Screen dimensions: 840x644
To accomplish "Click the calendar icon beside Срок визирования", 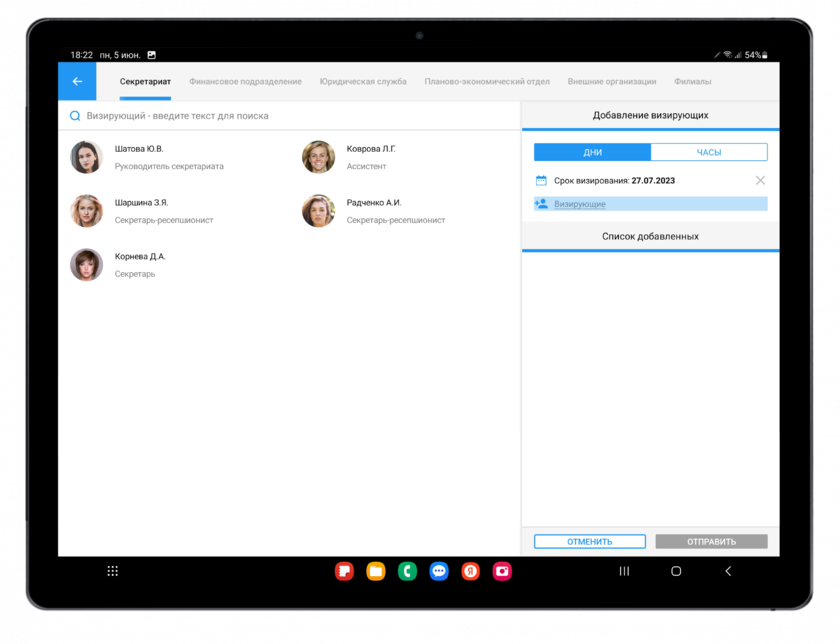I will coord(541,181).
